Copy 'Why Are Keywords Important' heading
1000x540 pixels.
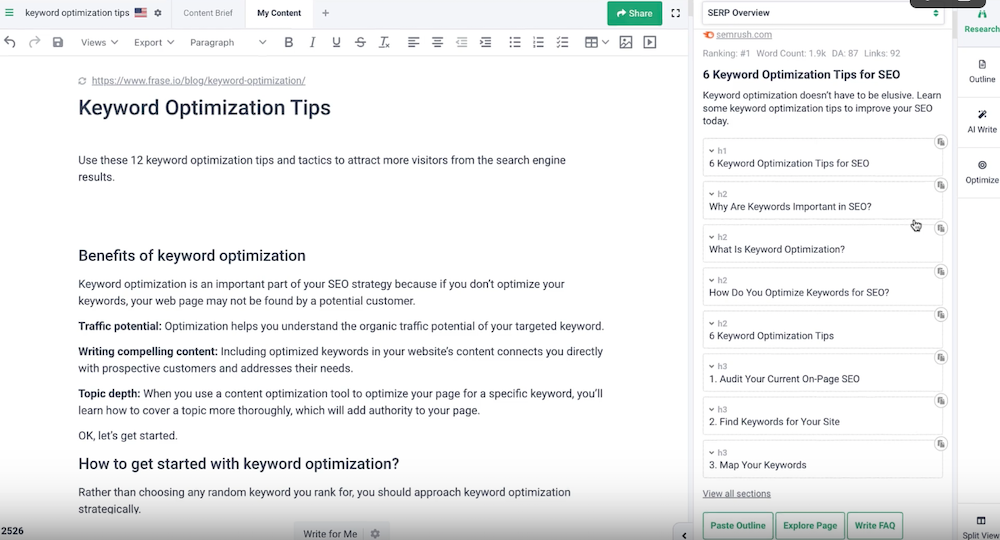point(941,185)
